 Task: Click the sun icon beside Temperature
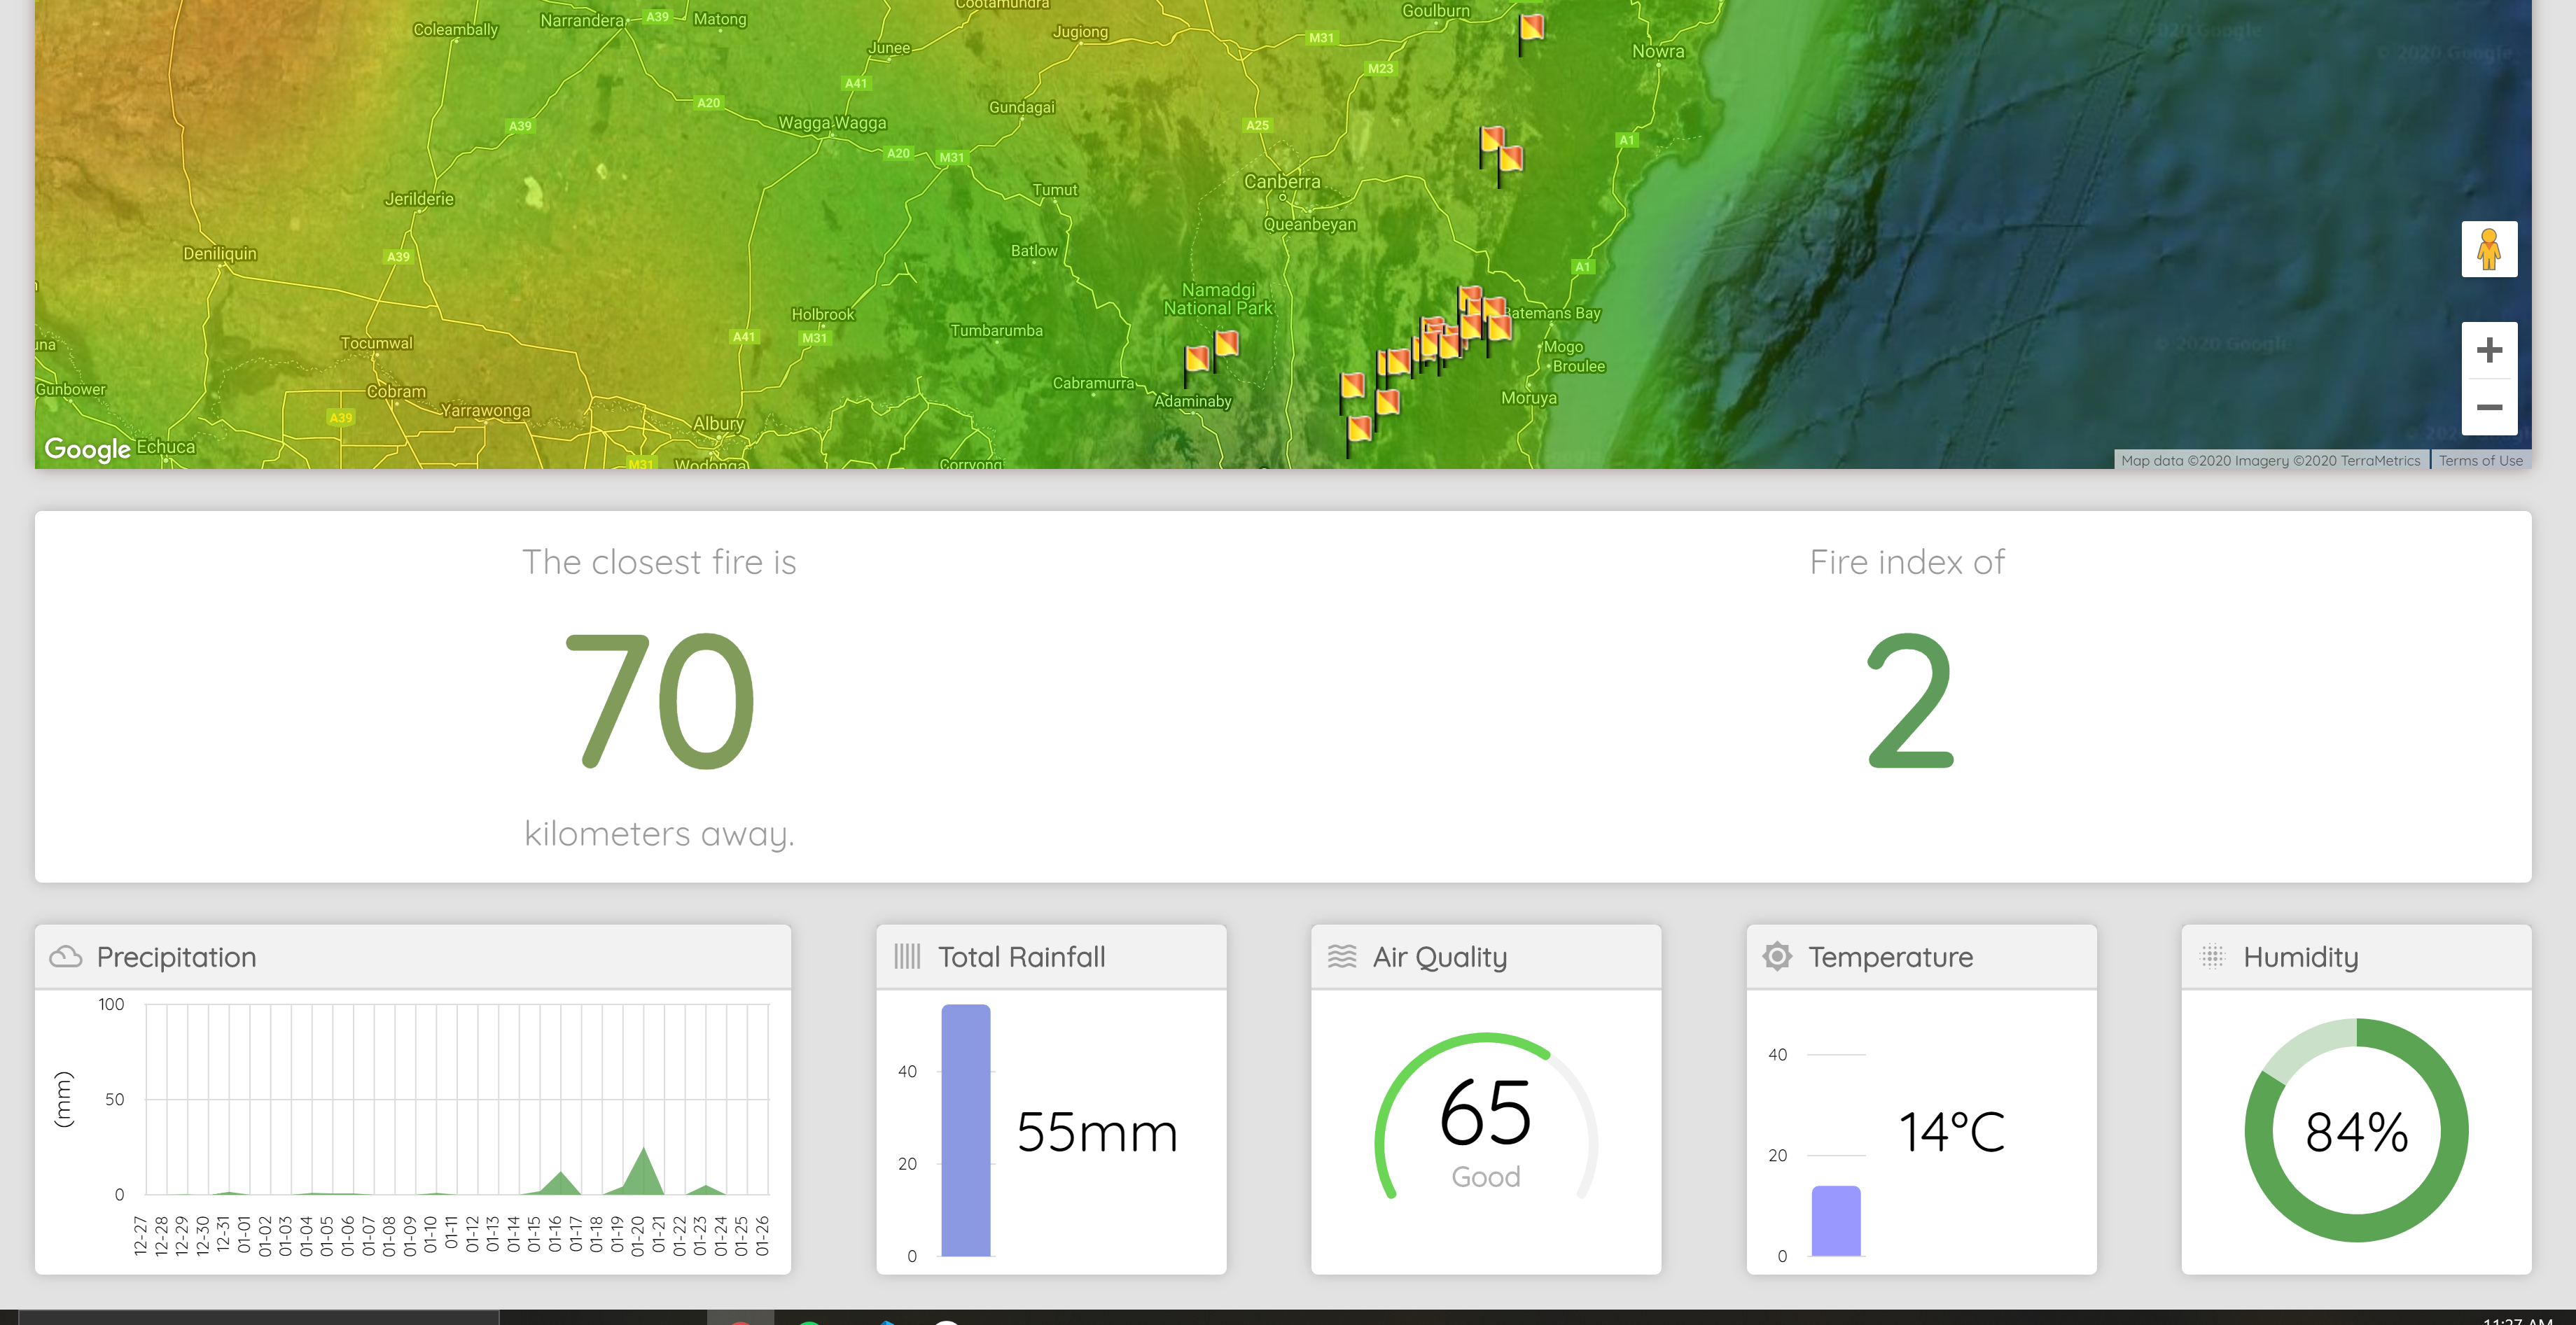1776,956
